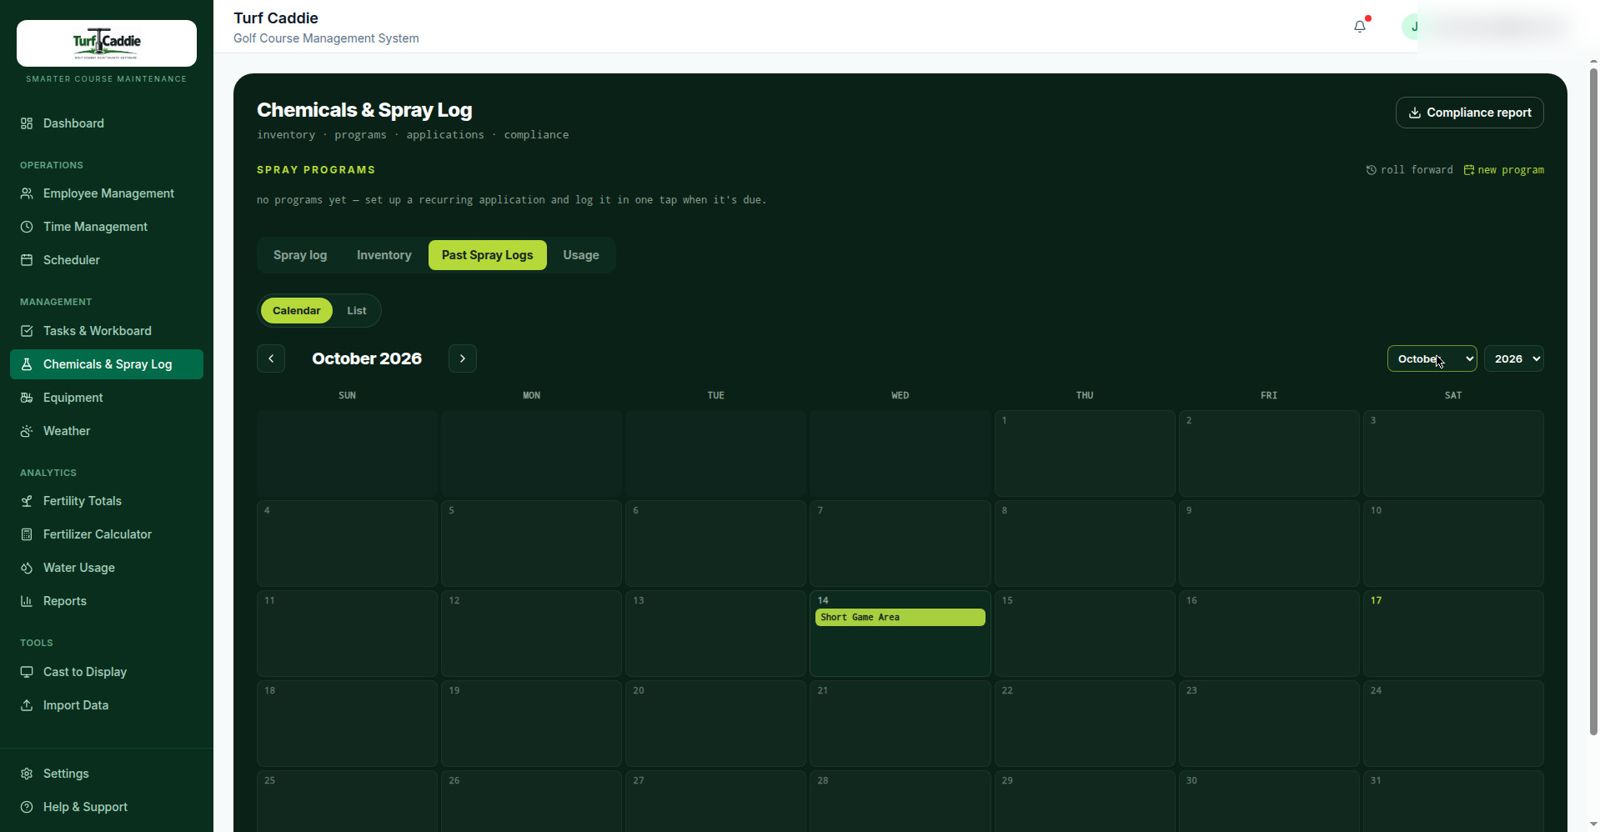Go to previous month arrow

(x=271, y=359)
